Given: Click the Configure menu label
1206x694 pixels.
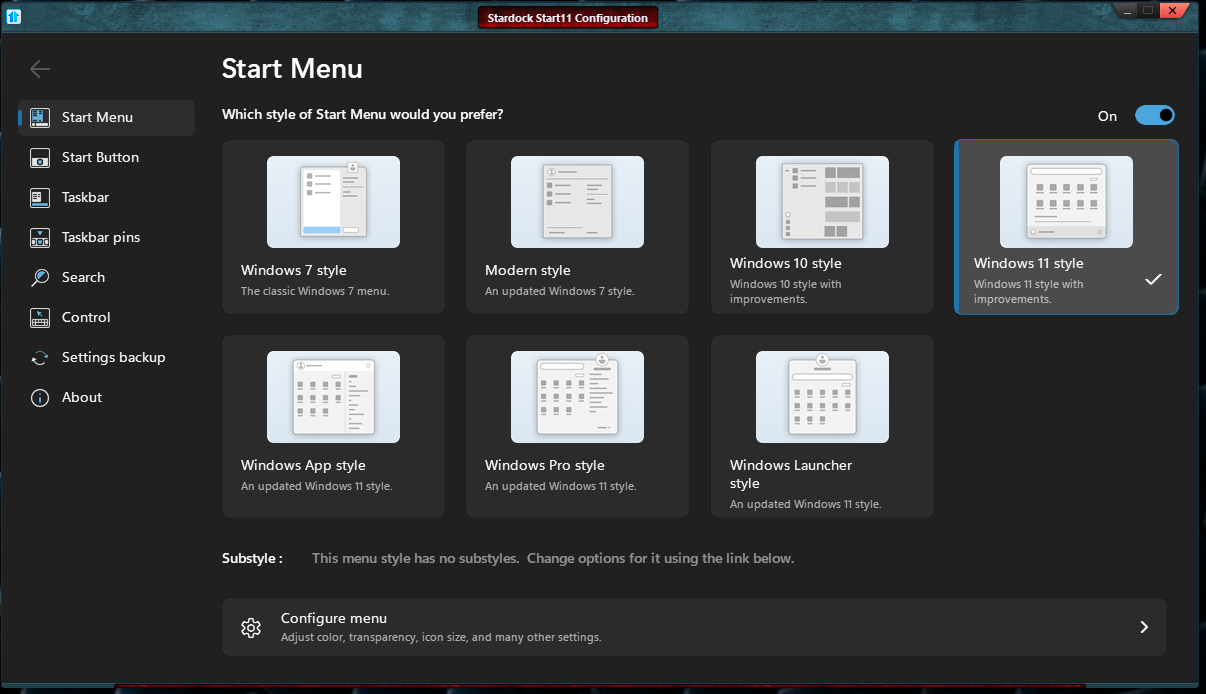Looking at the screenshot, I should coord(334,619).
